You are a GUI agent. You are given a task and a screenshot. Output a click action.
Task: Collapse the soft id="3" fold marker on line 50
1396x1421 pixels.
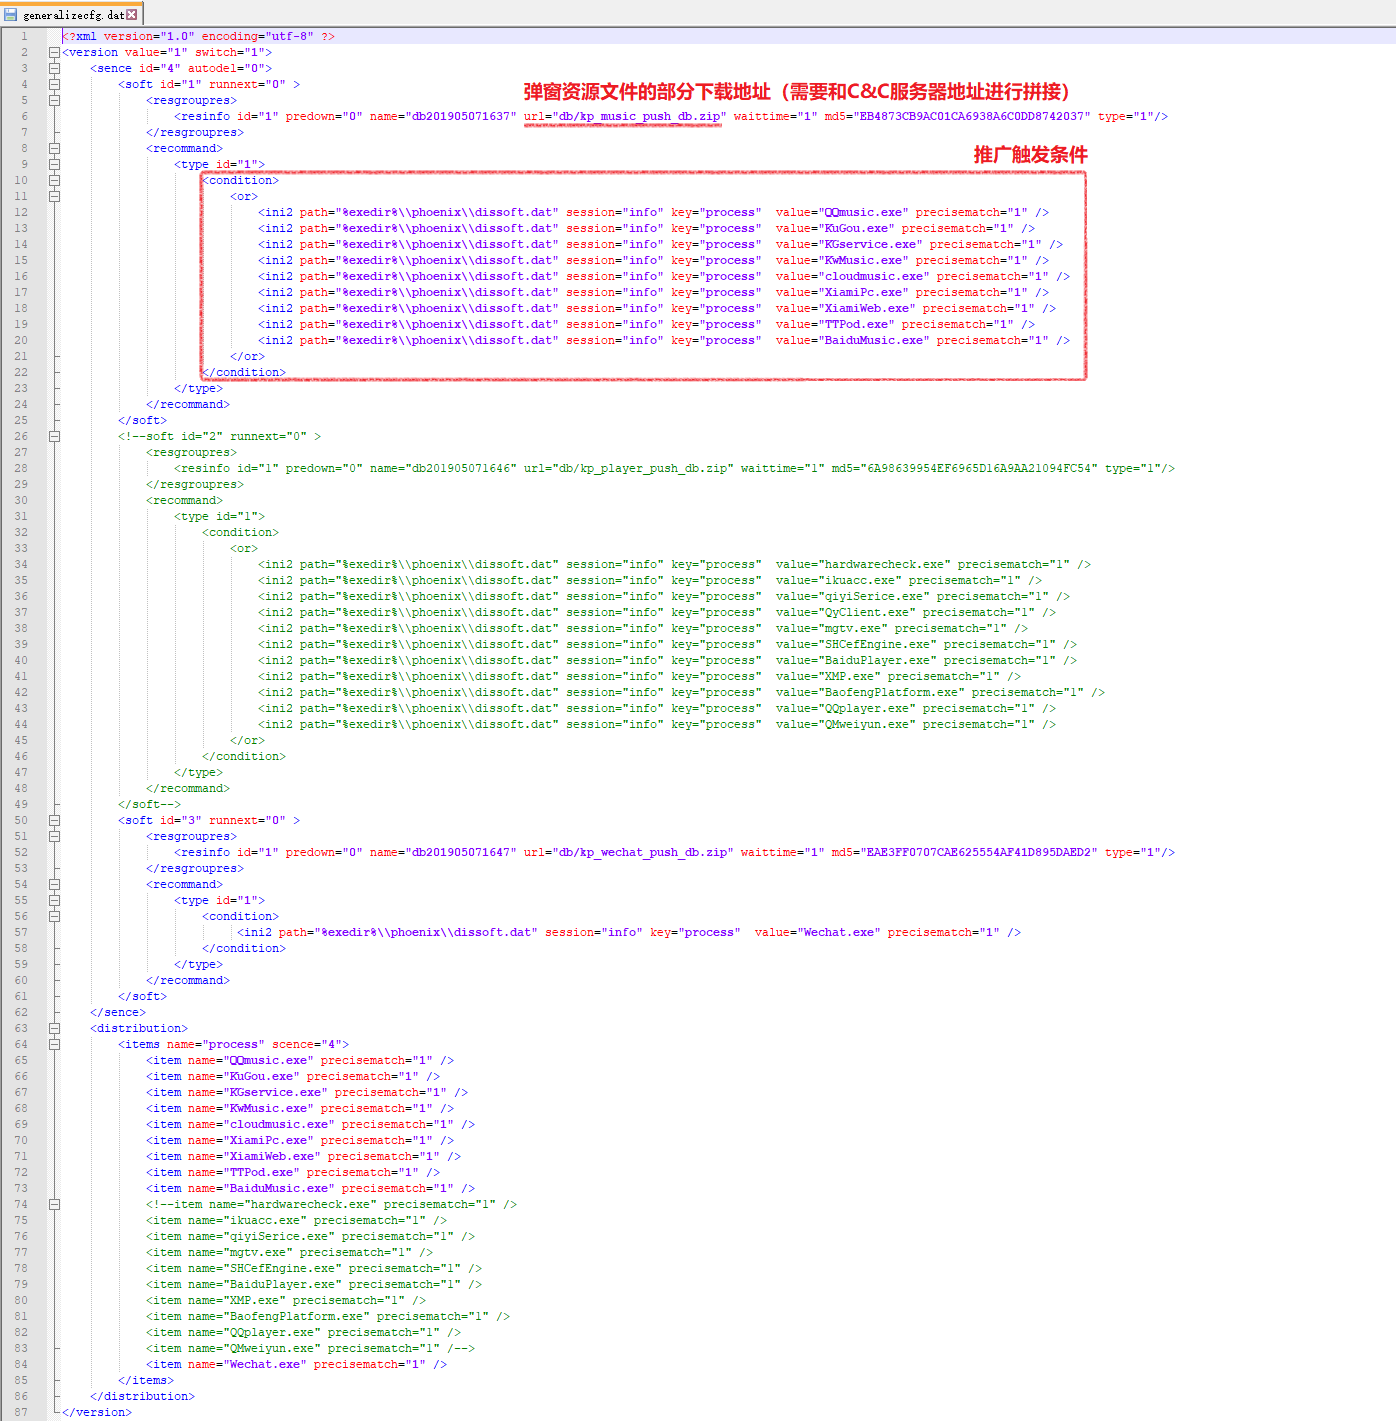pyautogui.click(x=55, y=819)
